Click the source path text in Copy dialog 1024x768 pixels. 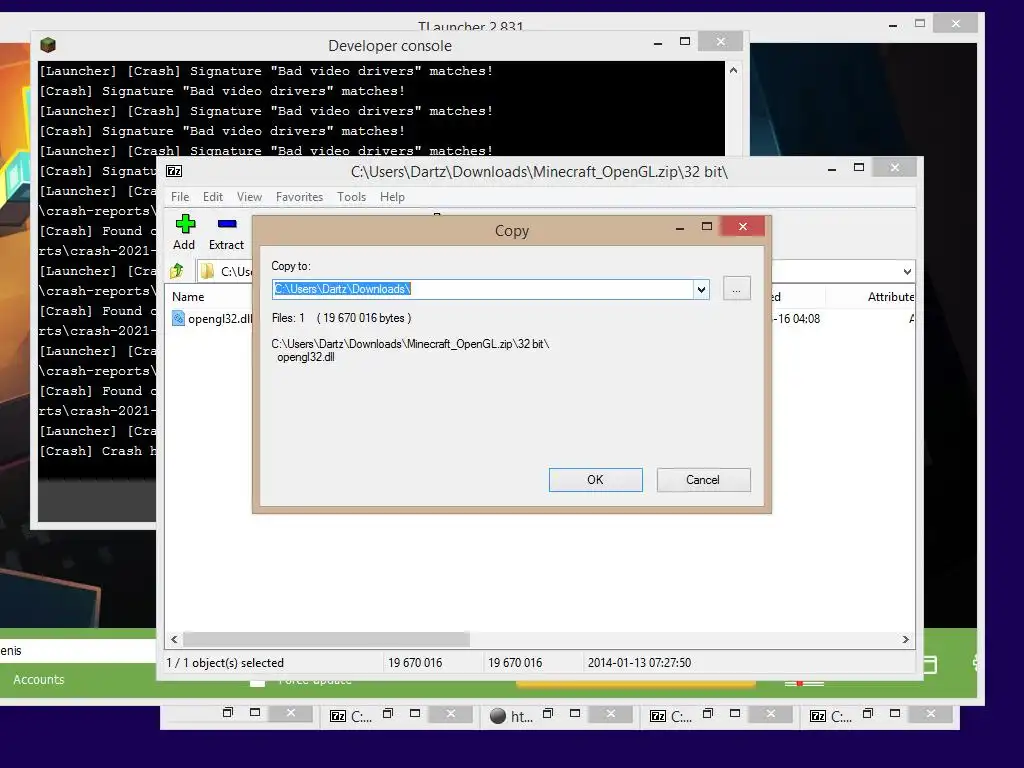[x=410, y=344]
